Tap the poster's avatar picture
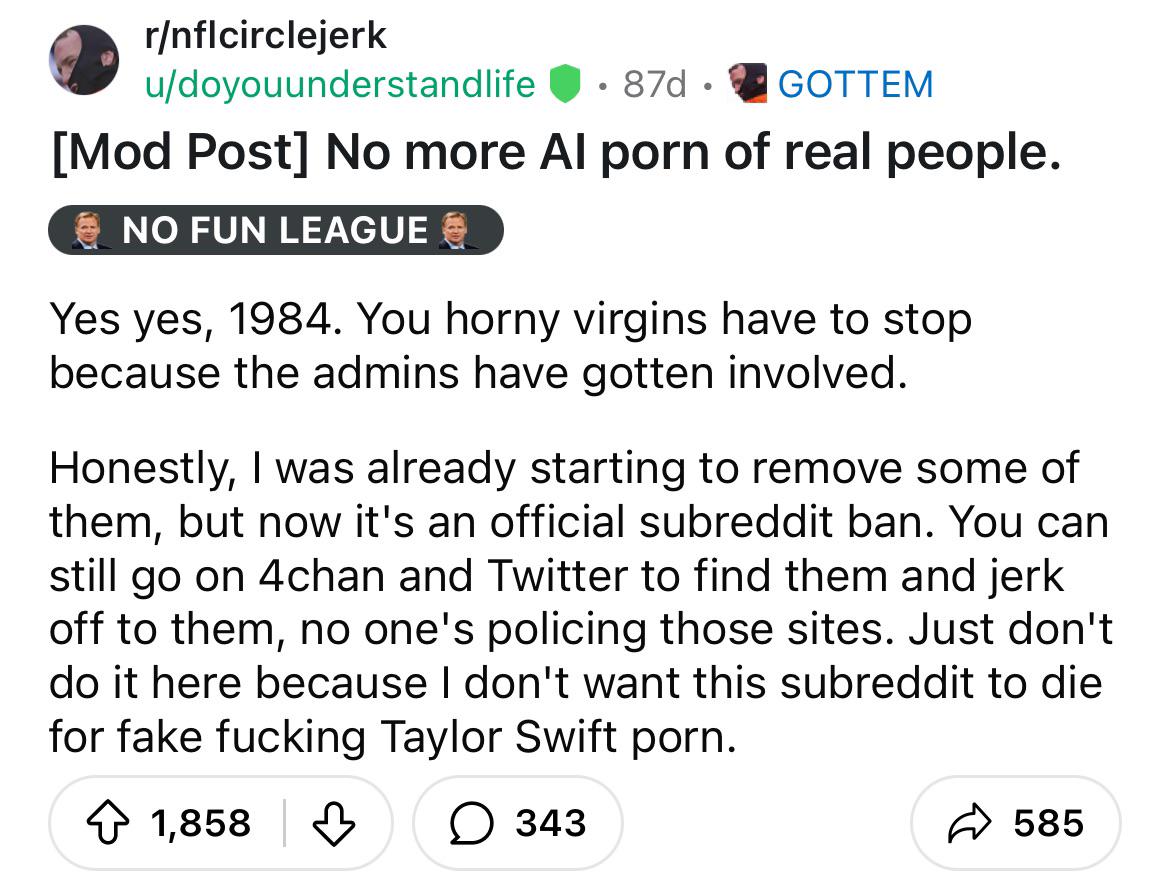 click(x=84, y=62)
